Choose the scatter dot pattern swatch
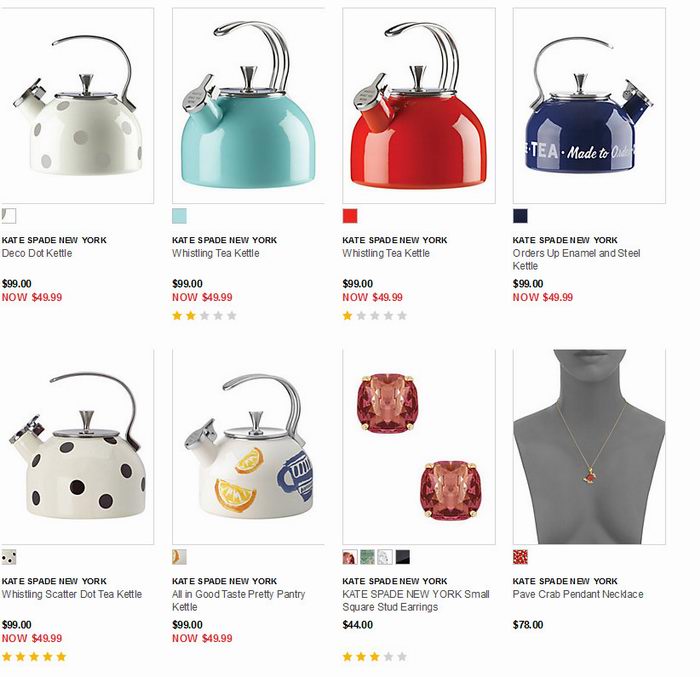The width and height of the screenshot is (700, 677). 8,557
